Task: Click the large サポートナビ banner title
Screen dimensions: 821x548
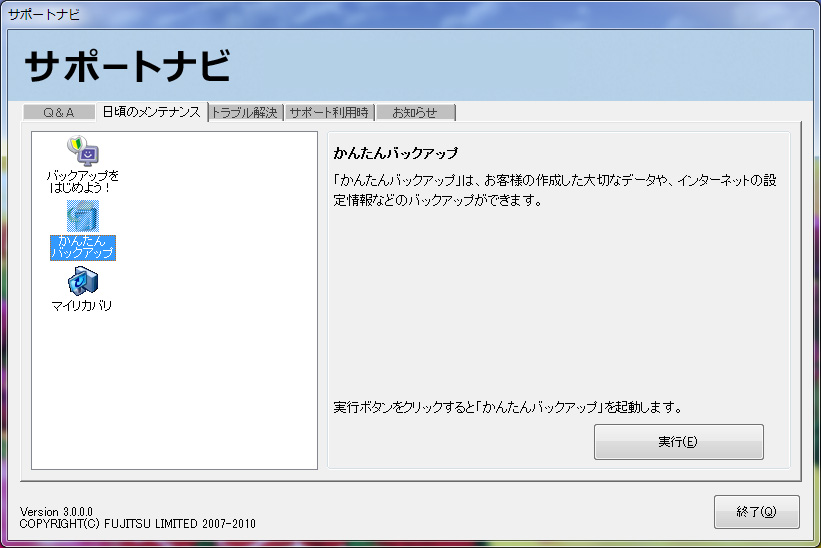Action: [127, 66]
